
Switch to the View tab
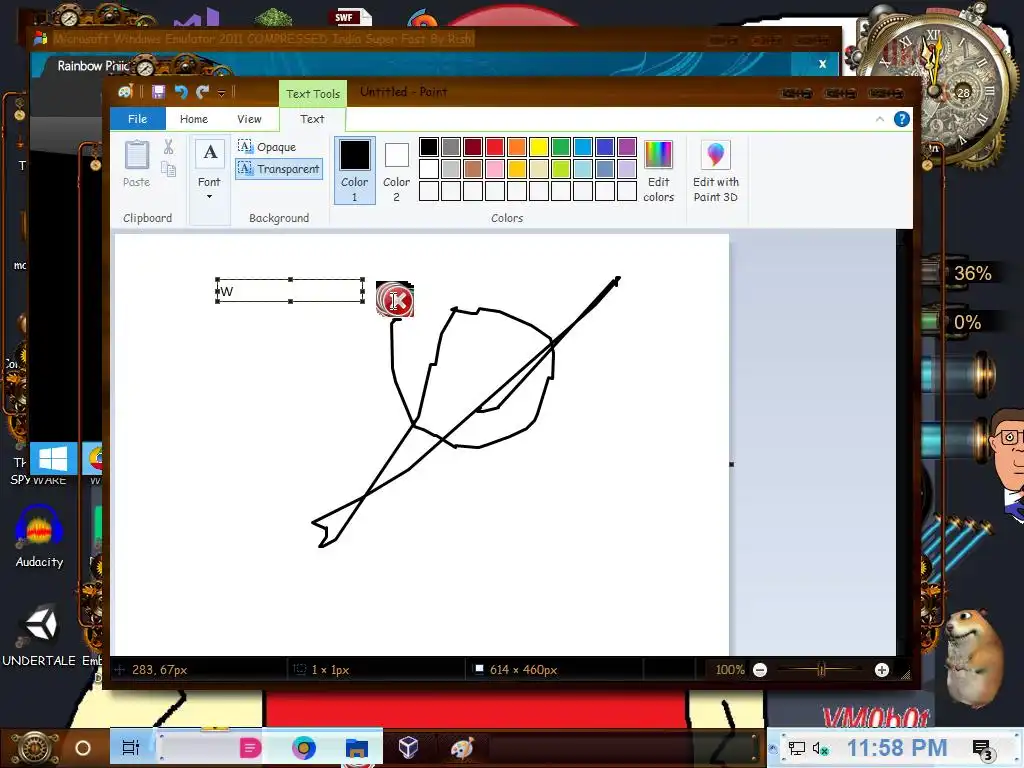pos(249,119)
